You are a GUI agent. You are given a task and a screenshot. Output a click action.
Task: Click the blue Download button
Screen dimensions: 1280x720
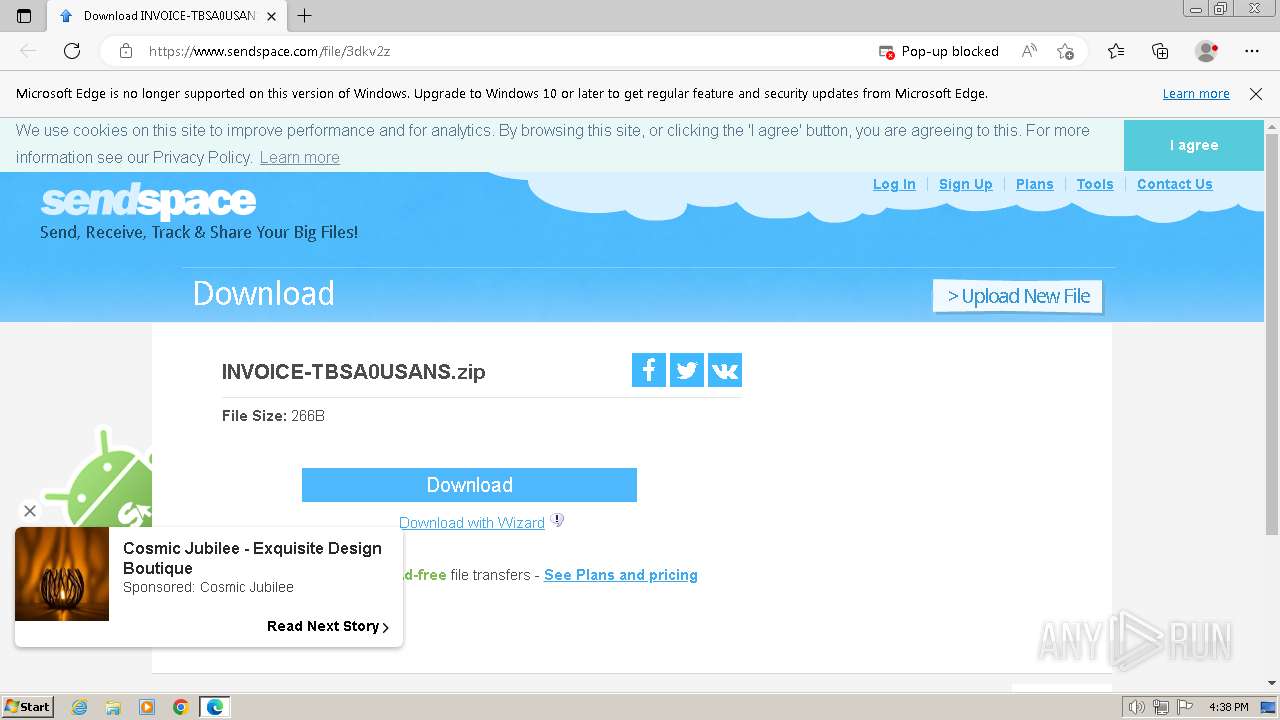(x=469, y=485)
